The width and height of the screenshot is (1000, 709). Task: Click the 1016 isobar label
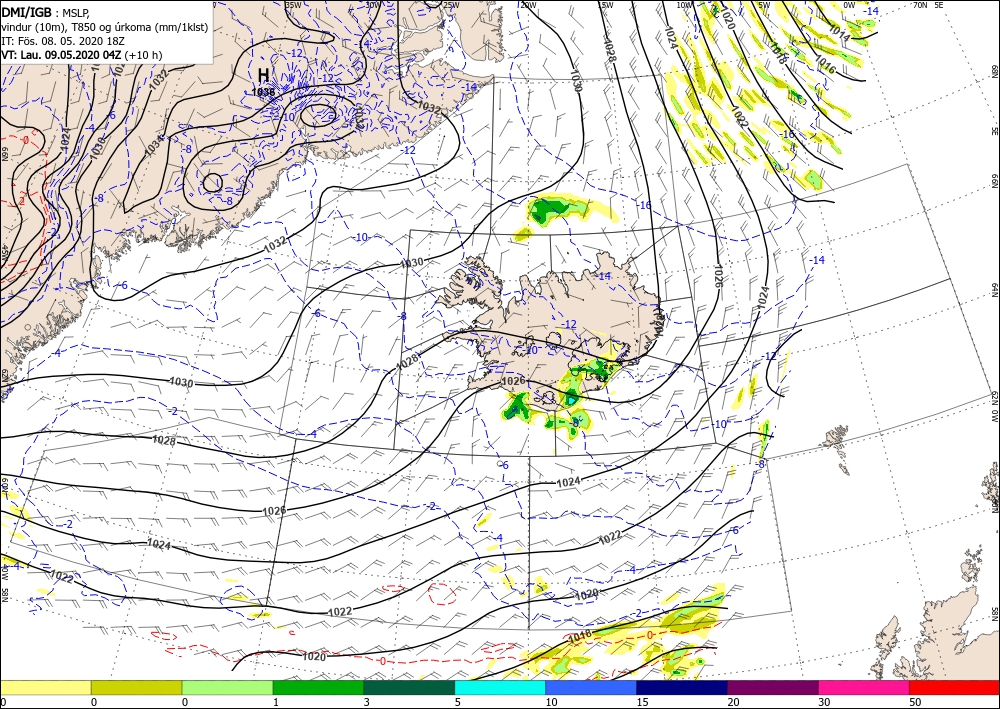[x=825, y=64]
